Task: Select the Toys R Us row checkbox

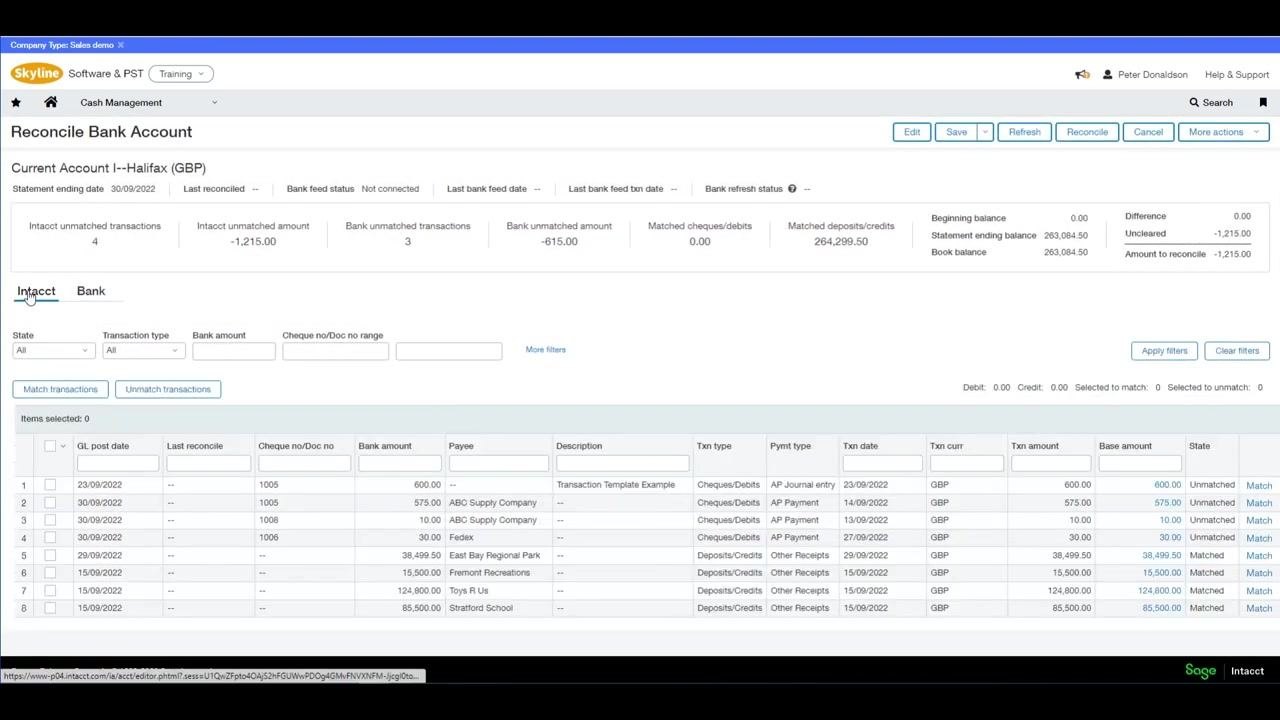Action: click(50, 591)
